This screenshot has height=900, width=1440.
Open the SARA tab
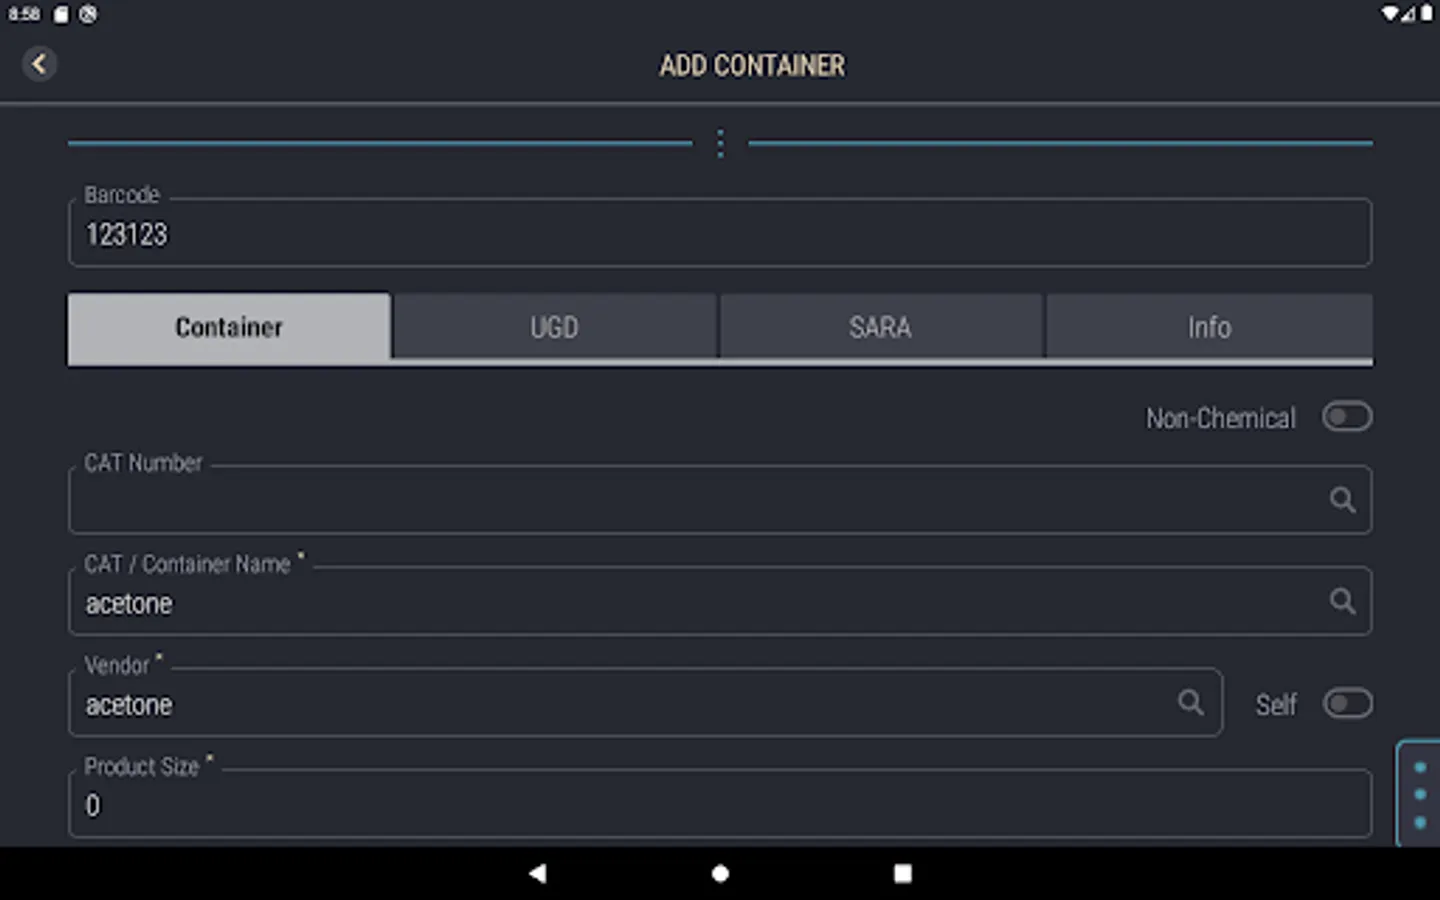click(881, 328)
